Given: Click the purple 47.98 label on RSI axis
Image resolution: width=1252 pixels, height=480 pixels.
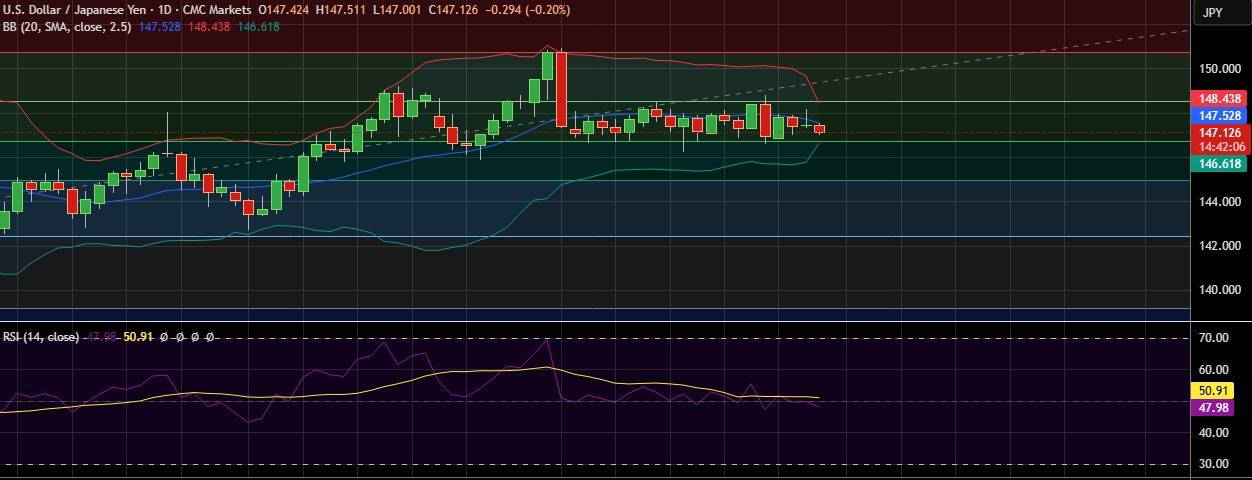Looking at the screenshot, I should pos(1220,408).
